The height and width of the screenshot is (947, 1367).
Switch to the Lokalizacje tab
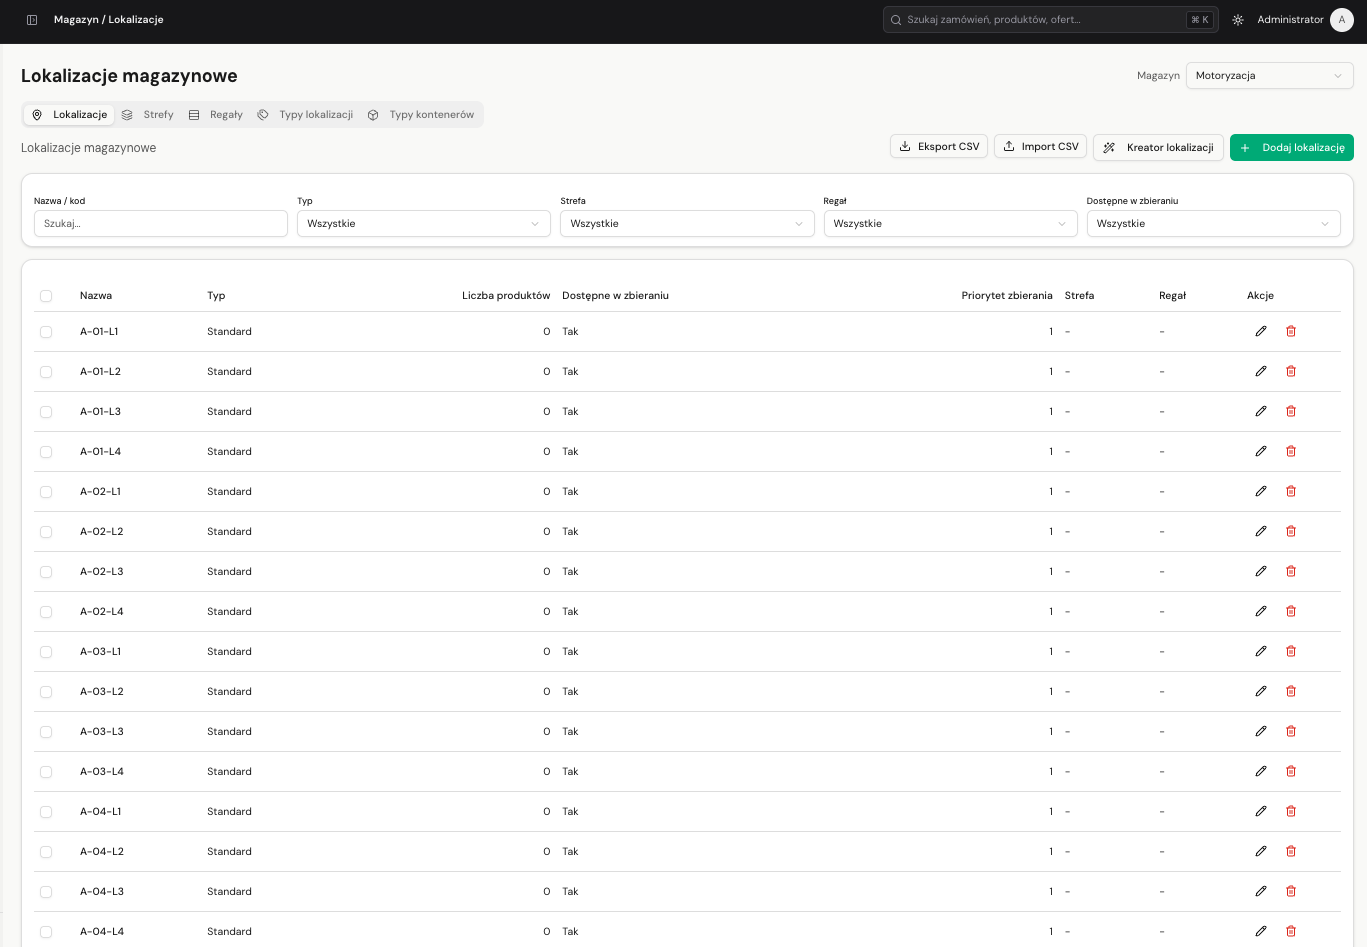click(69, 115)
